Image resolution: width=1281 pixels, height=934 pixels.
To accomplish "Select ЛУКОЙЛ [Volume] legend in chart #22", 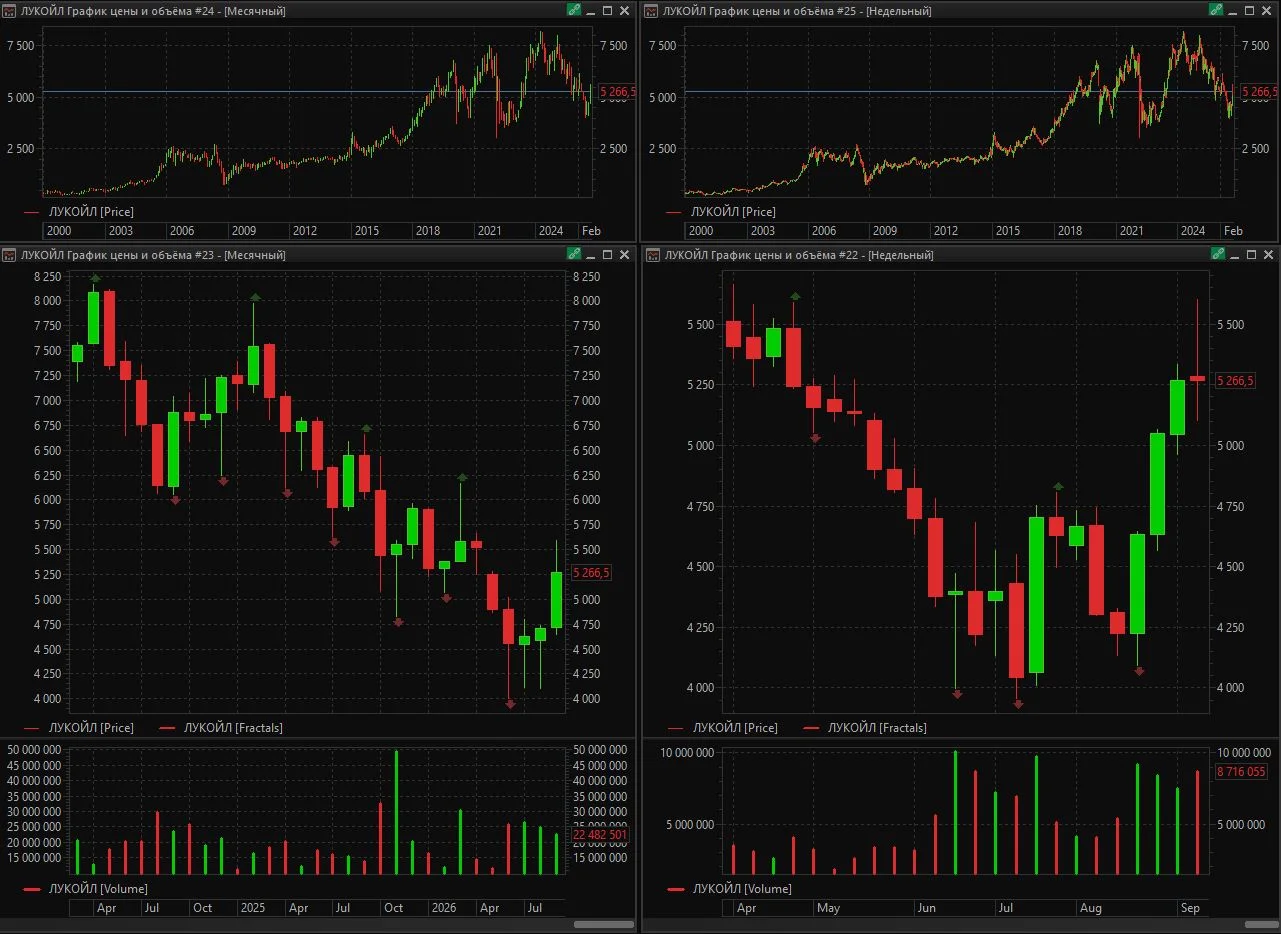I will coord(742,889).
